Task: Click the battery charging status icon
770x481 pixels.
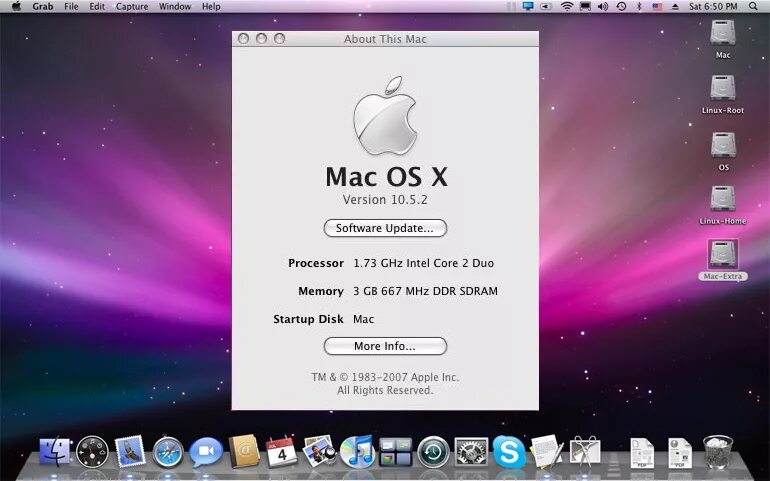Action: [546, 6]
